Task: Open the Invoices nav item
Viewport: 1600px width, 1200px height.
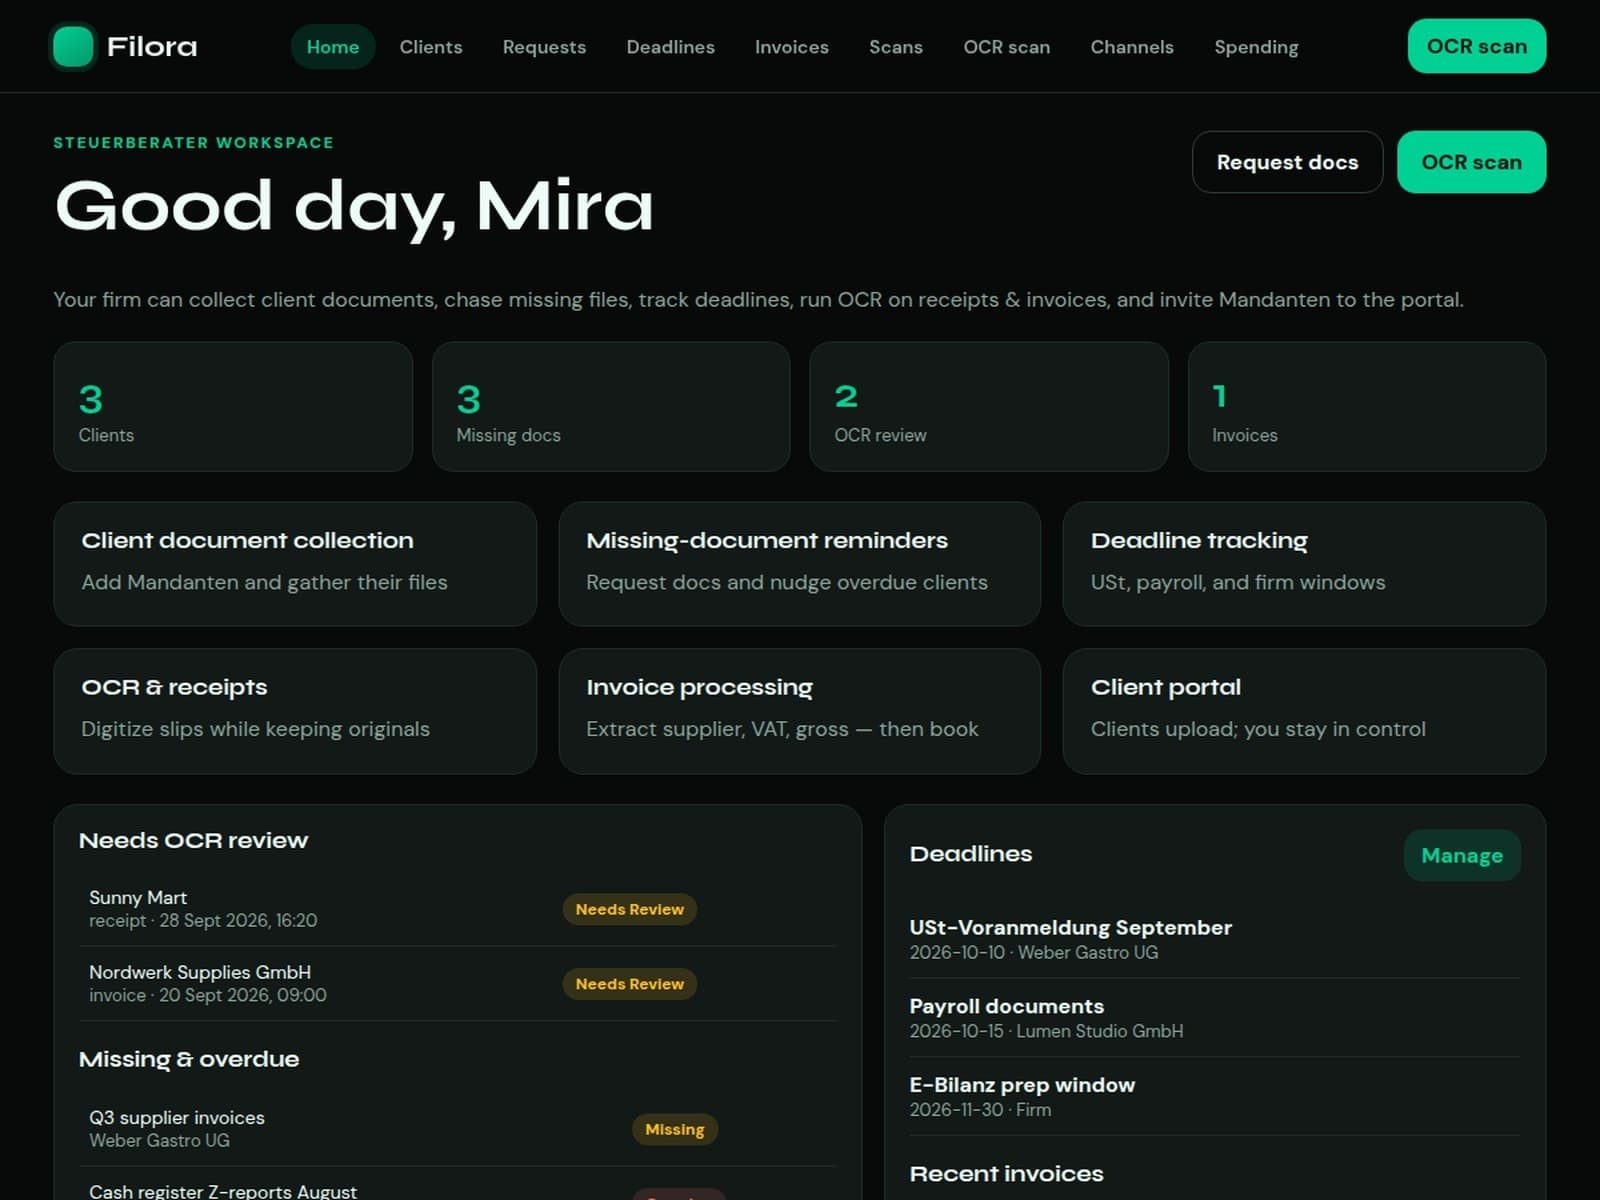Action: pyautogui.click(x=791, y=47)
